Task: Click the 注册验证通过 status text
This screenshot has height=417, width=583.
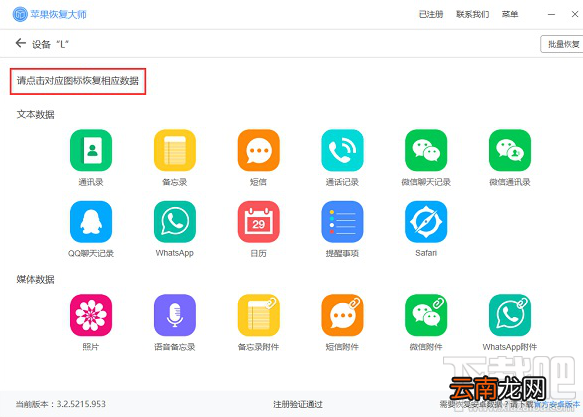Action: (x=298, y=404)
